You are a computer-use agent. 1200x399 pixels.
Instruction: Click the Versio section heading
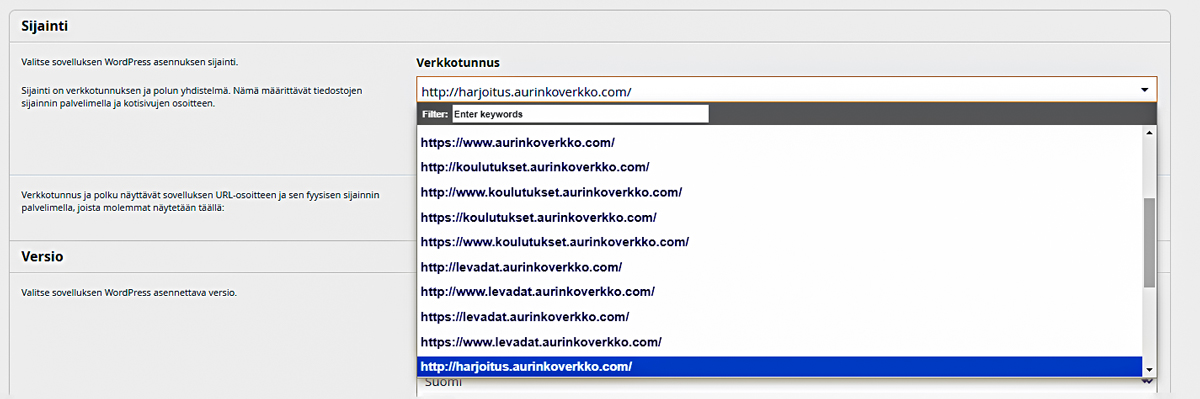coord(42,256)
